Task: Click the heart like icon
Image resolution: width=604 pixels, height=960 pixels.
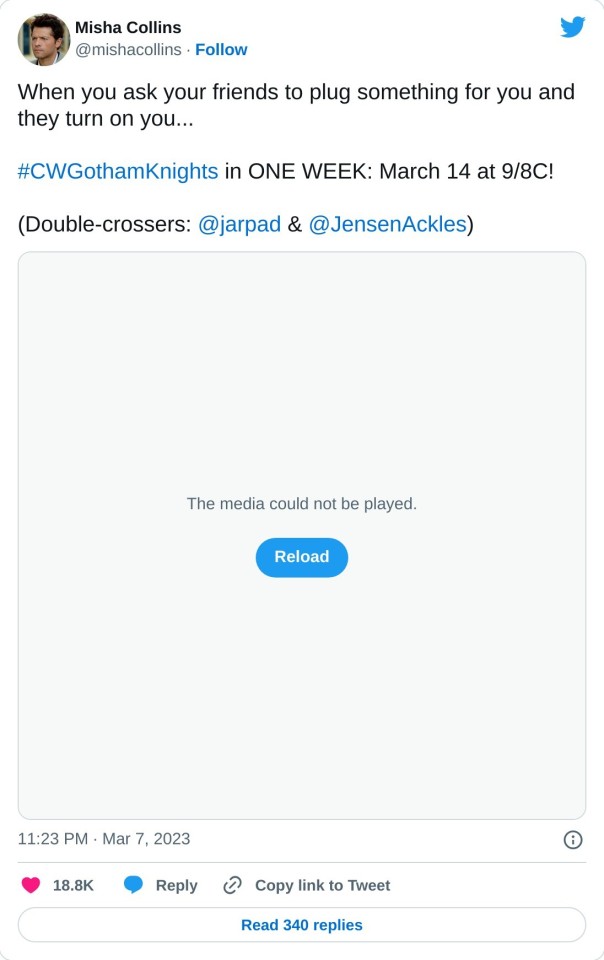Action: point(31,885)
